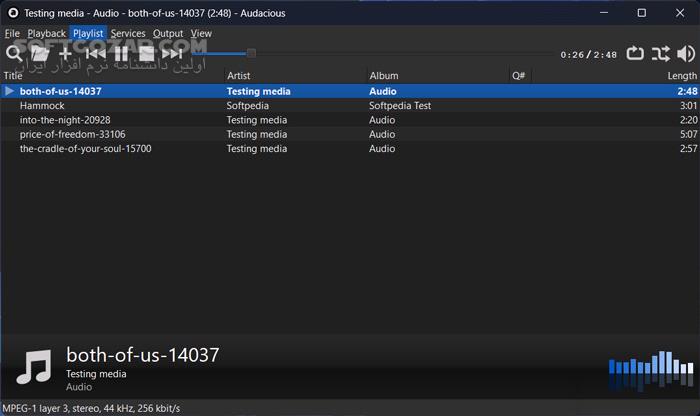Click the search library magnifier icon

coord(14,53)
